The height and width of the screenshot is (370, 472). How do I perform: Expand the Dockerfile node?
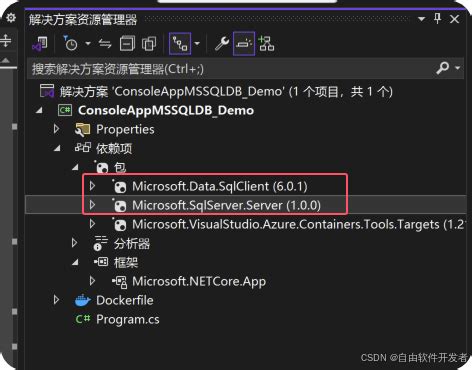(56, 300)
